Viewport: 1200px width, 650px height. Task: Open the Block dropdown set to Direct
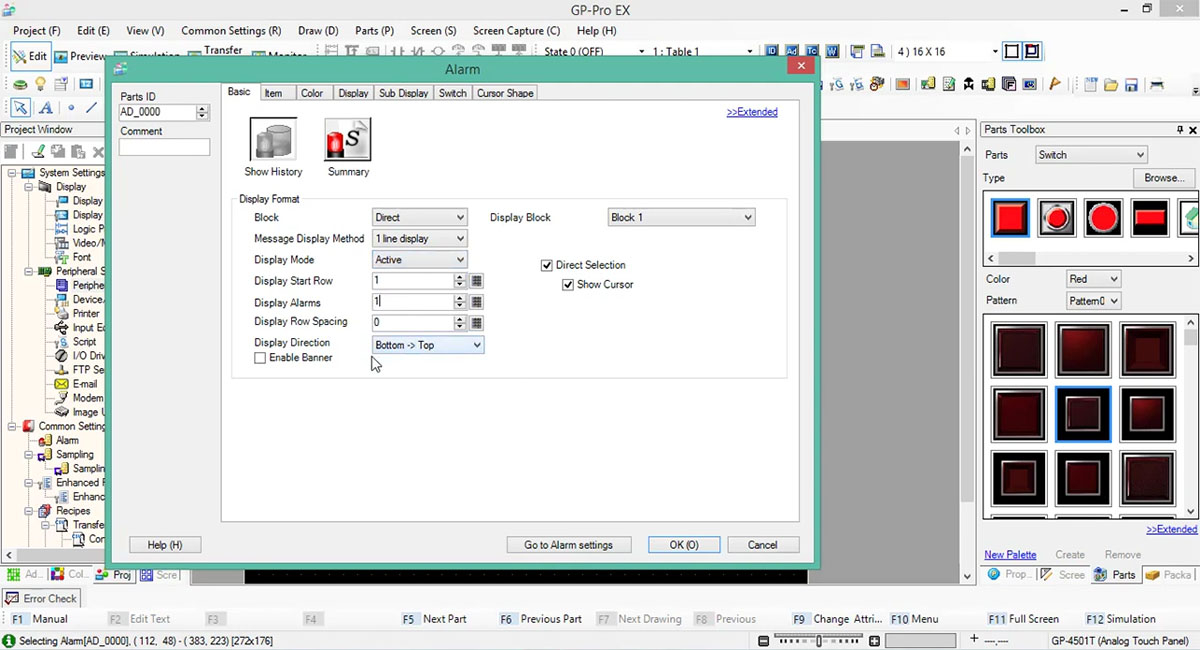coord(419,217)
